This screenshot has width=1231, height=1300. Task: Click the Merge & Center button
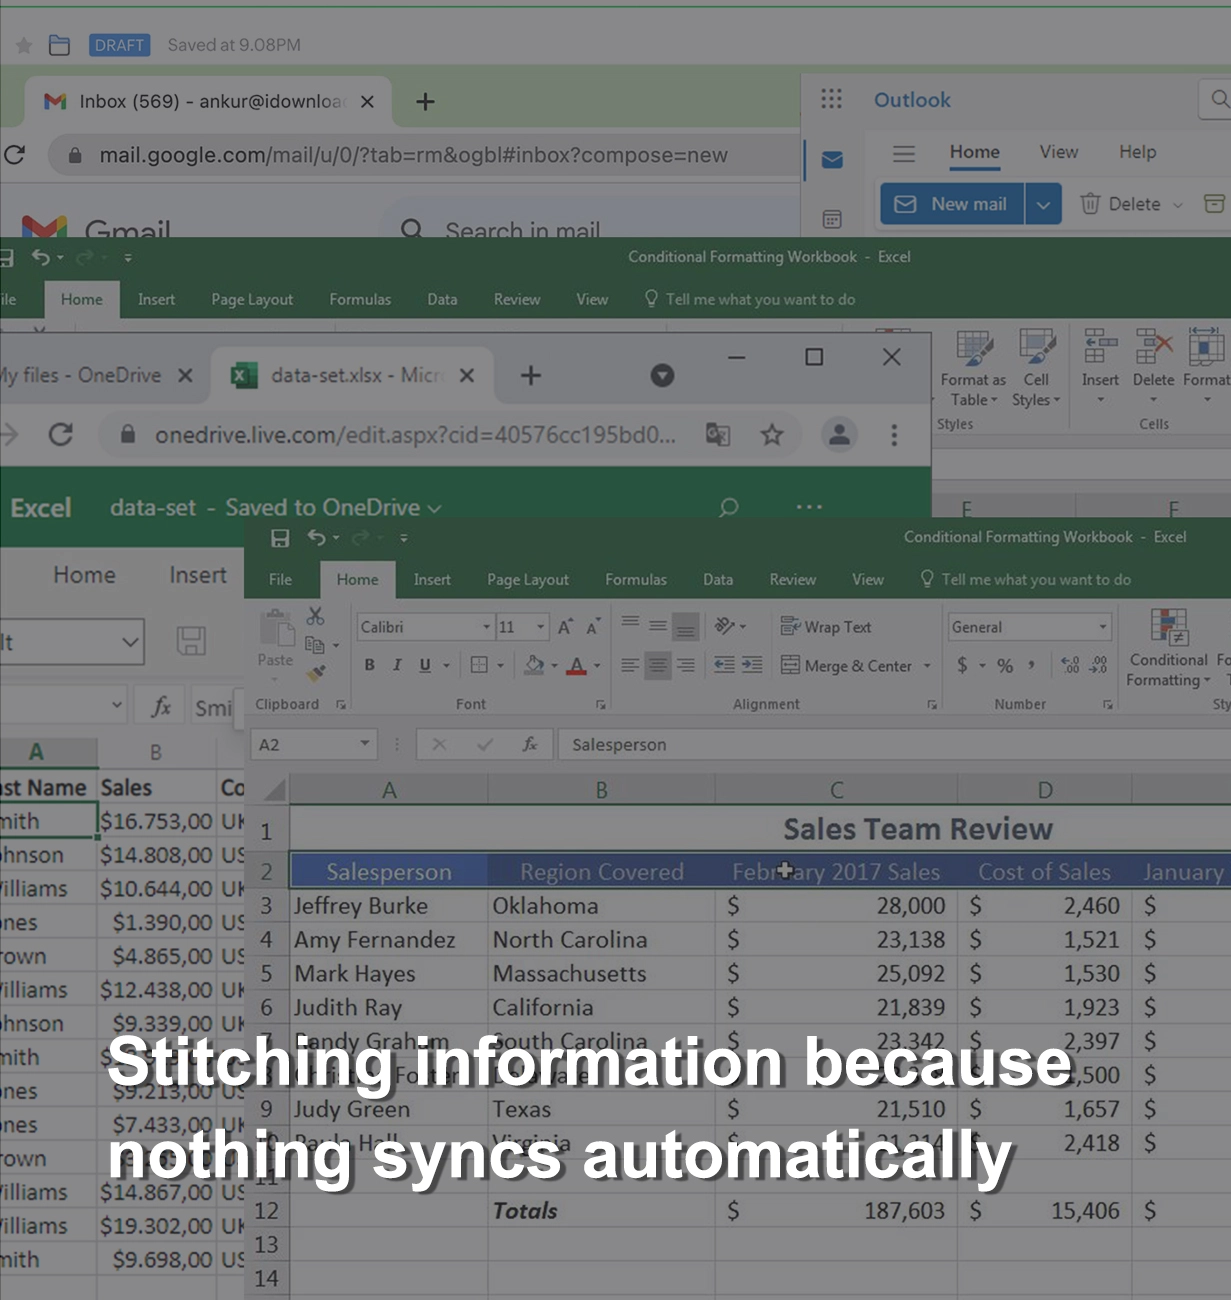tap(847, 666)
